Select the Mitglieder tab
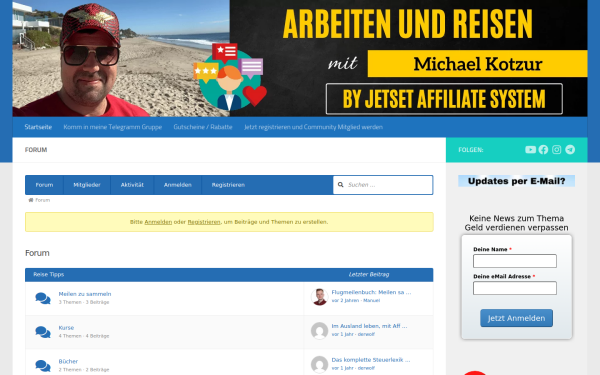Viewport: 600px width, 375px height. coord(87,185)
